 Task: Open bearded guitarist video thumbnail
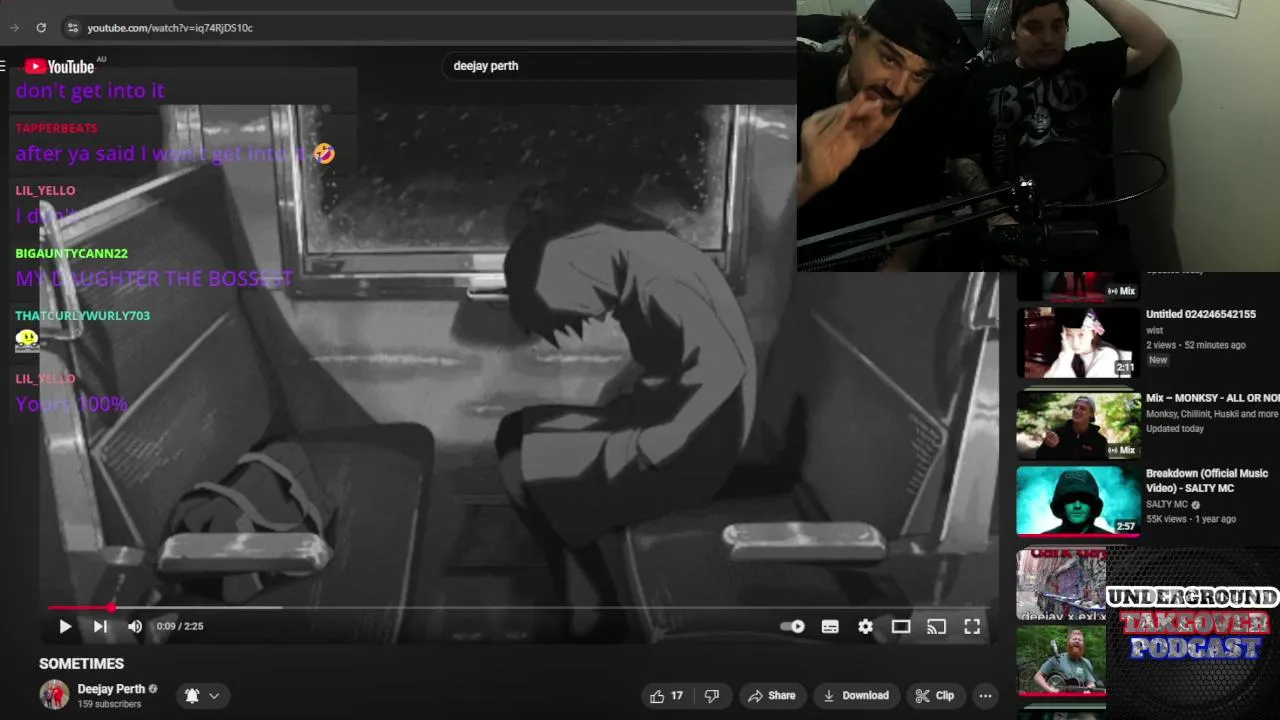point(1062,661)
